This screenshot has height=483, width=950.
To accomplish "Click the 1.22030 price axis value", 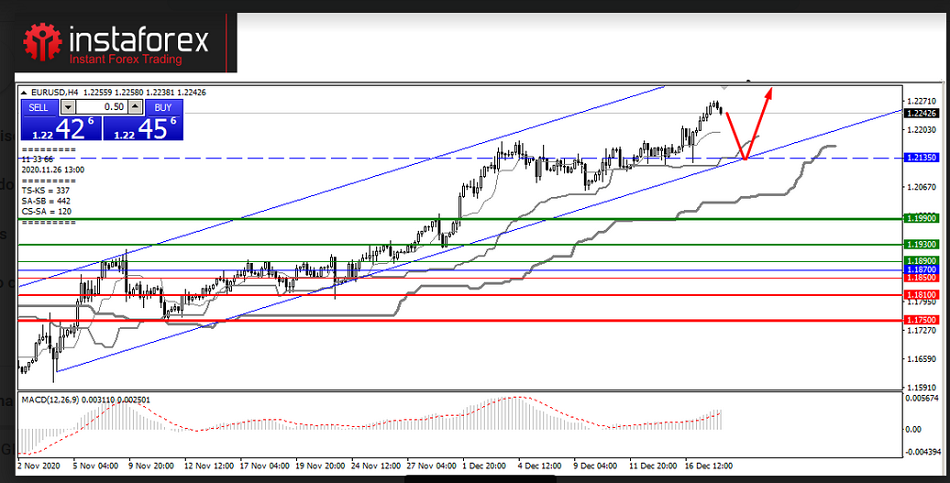I will click(x=923, y=130).
